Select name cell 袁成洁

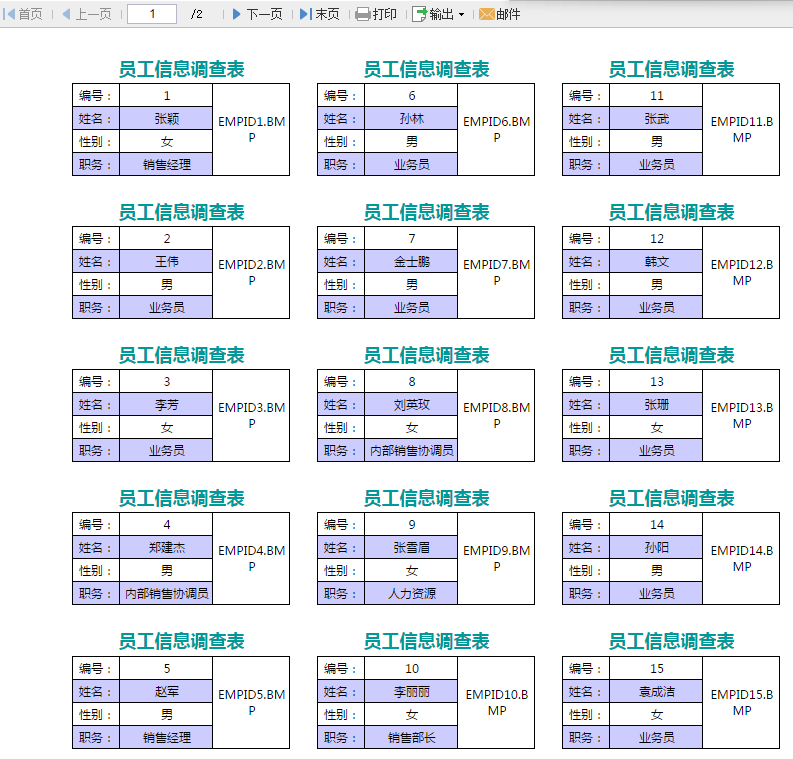click(x=656, y=691)
